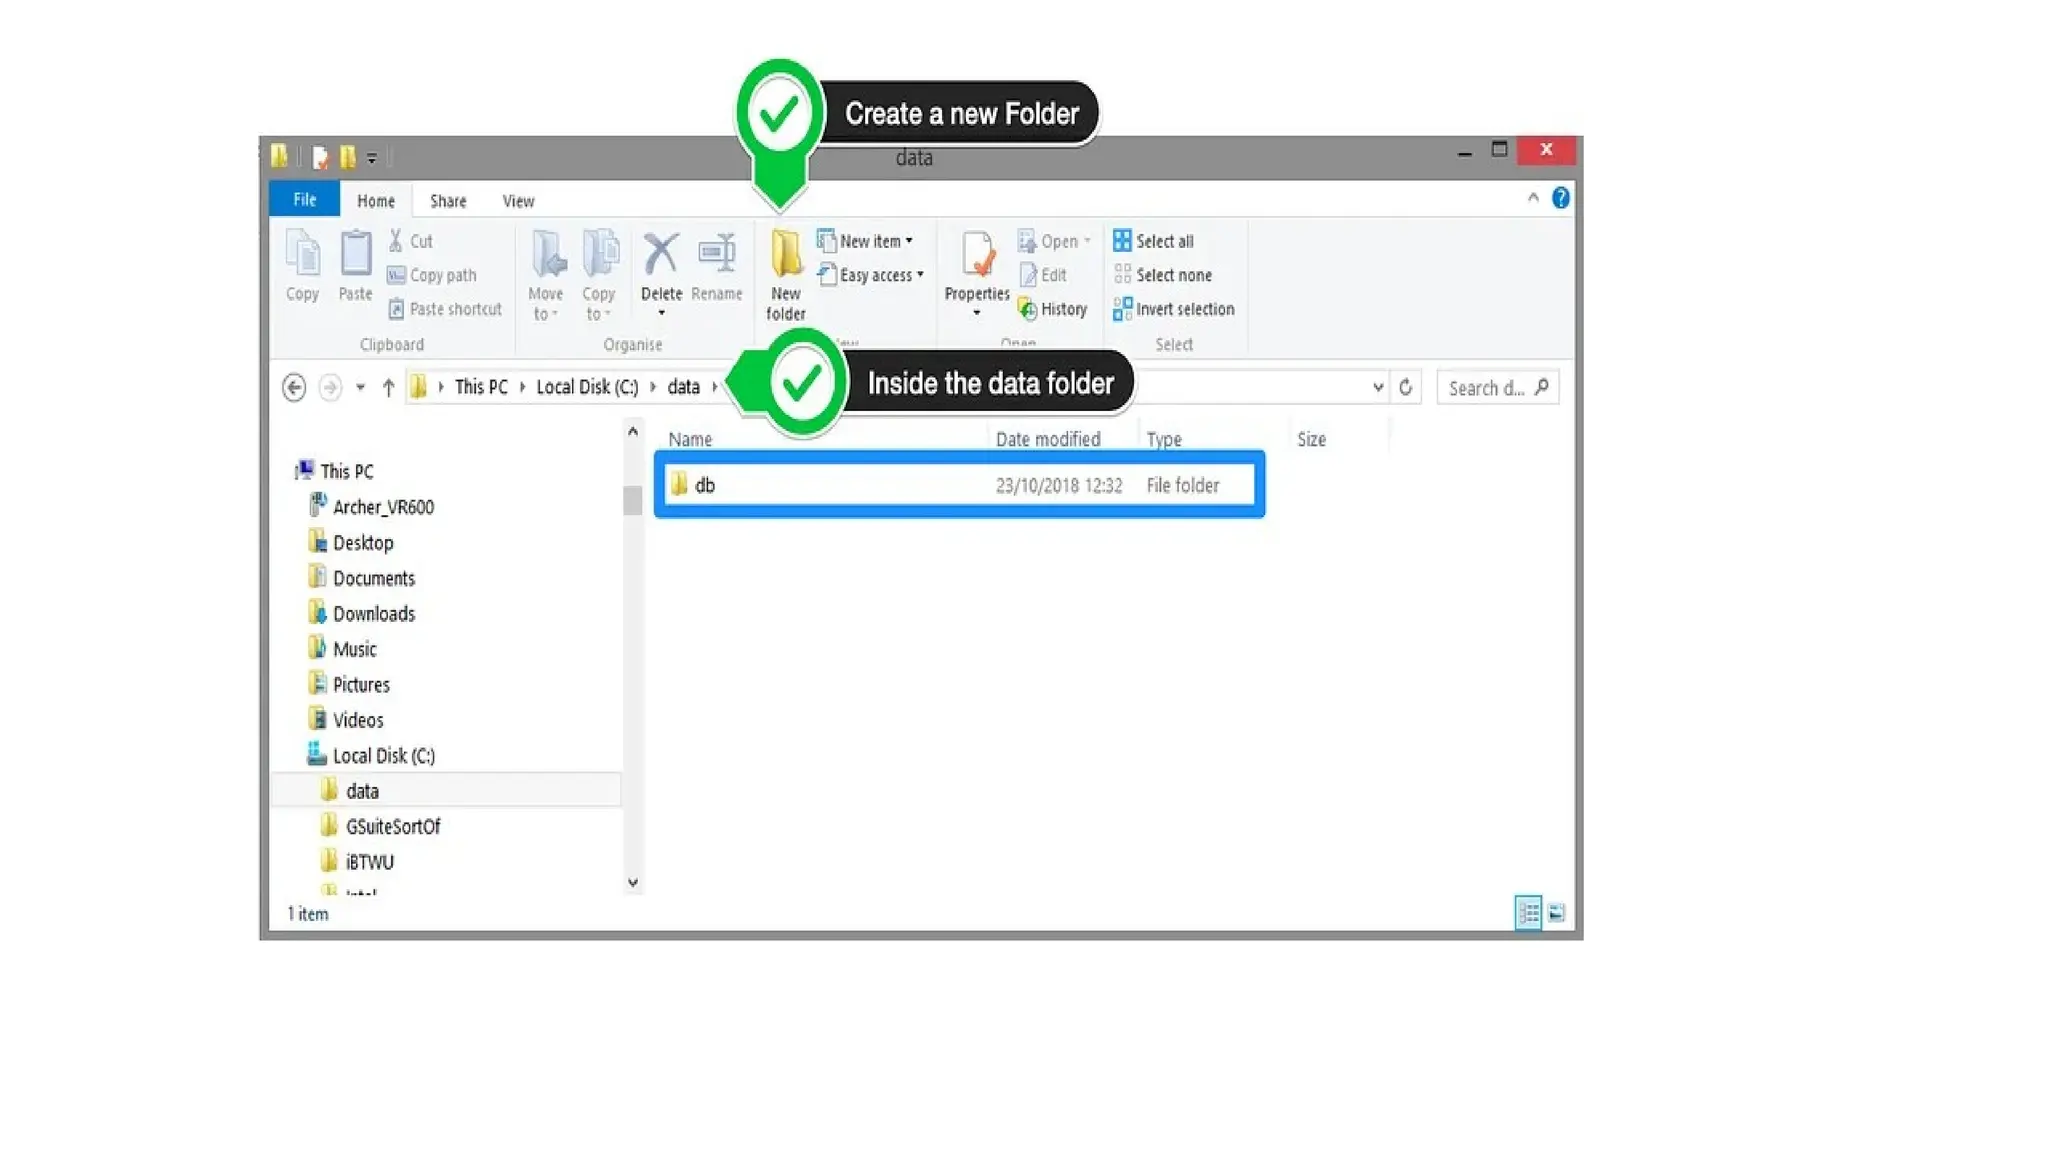Open the File menu tab
This screenshot has height=1152, width=2048.
tap(304, 200)
